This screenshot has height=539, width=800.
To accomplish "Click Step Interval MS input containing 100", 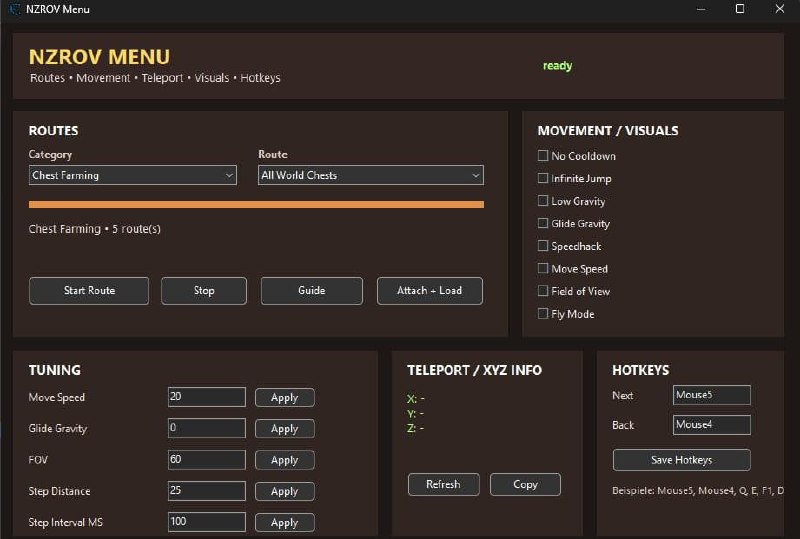I will [x=207, y=522].
